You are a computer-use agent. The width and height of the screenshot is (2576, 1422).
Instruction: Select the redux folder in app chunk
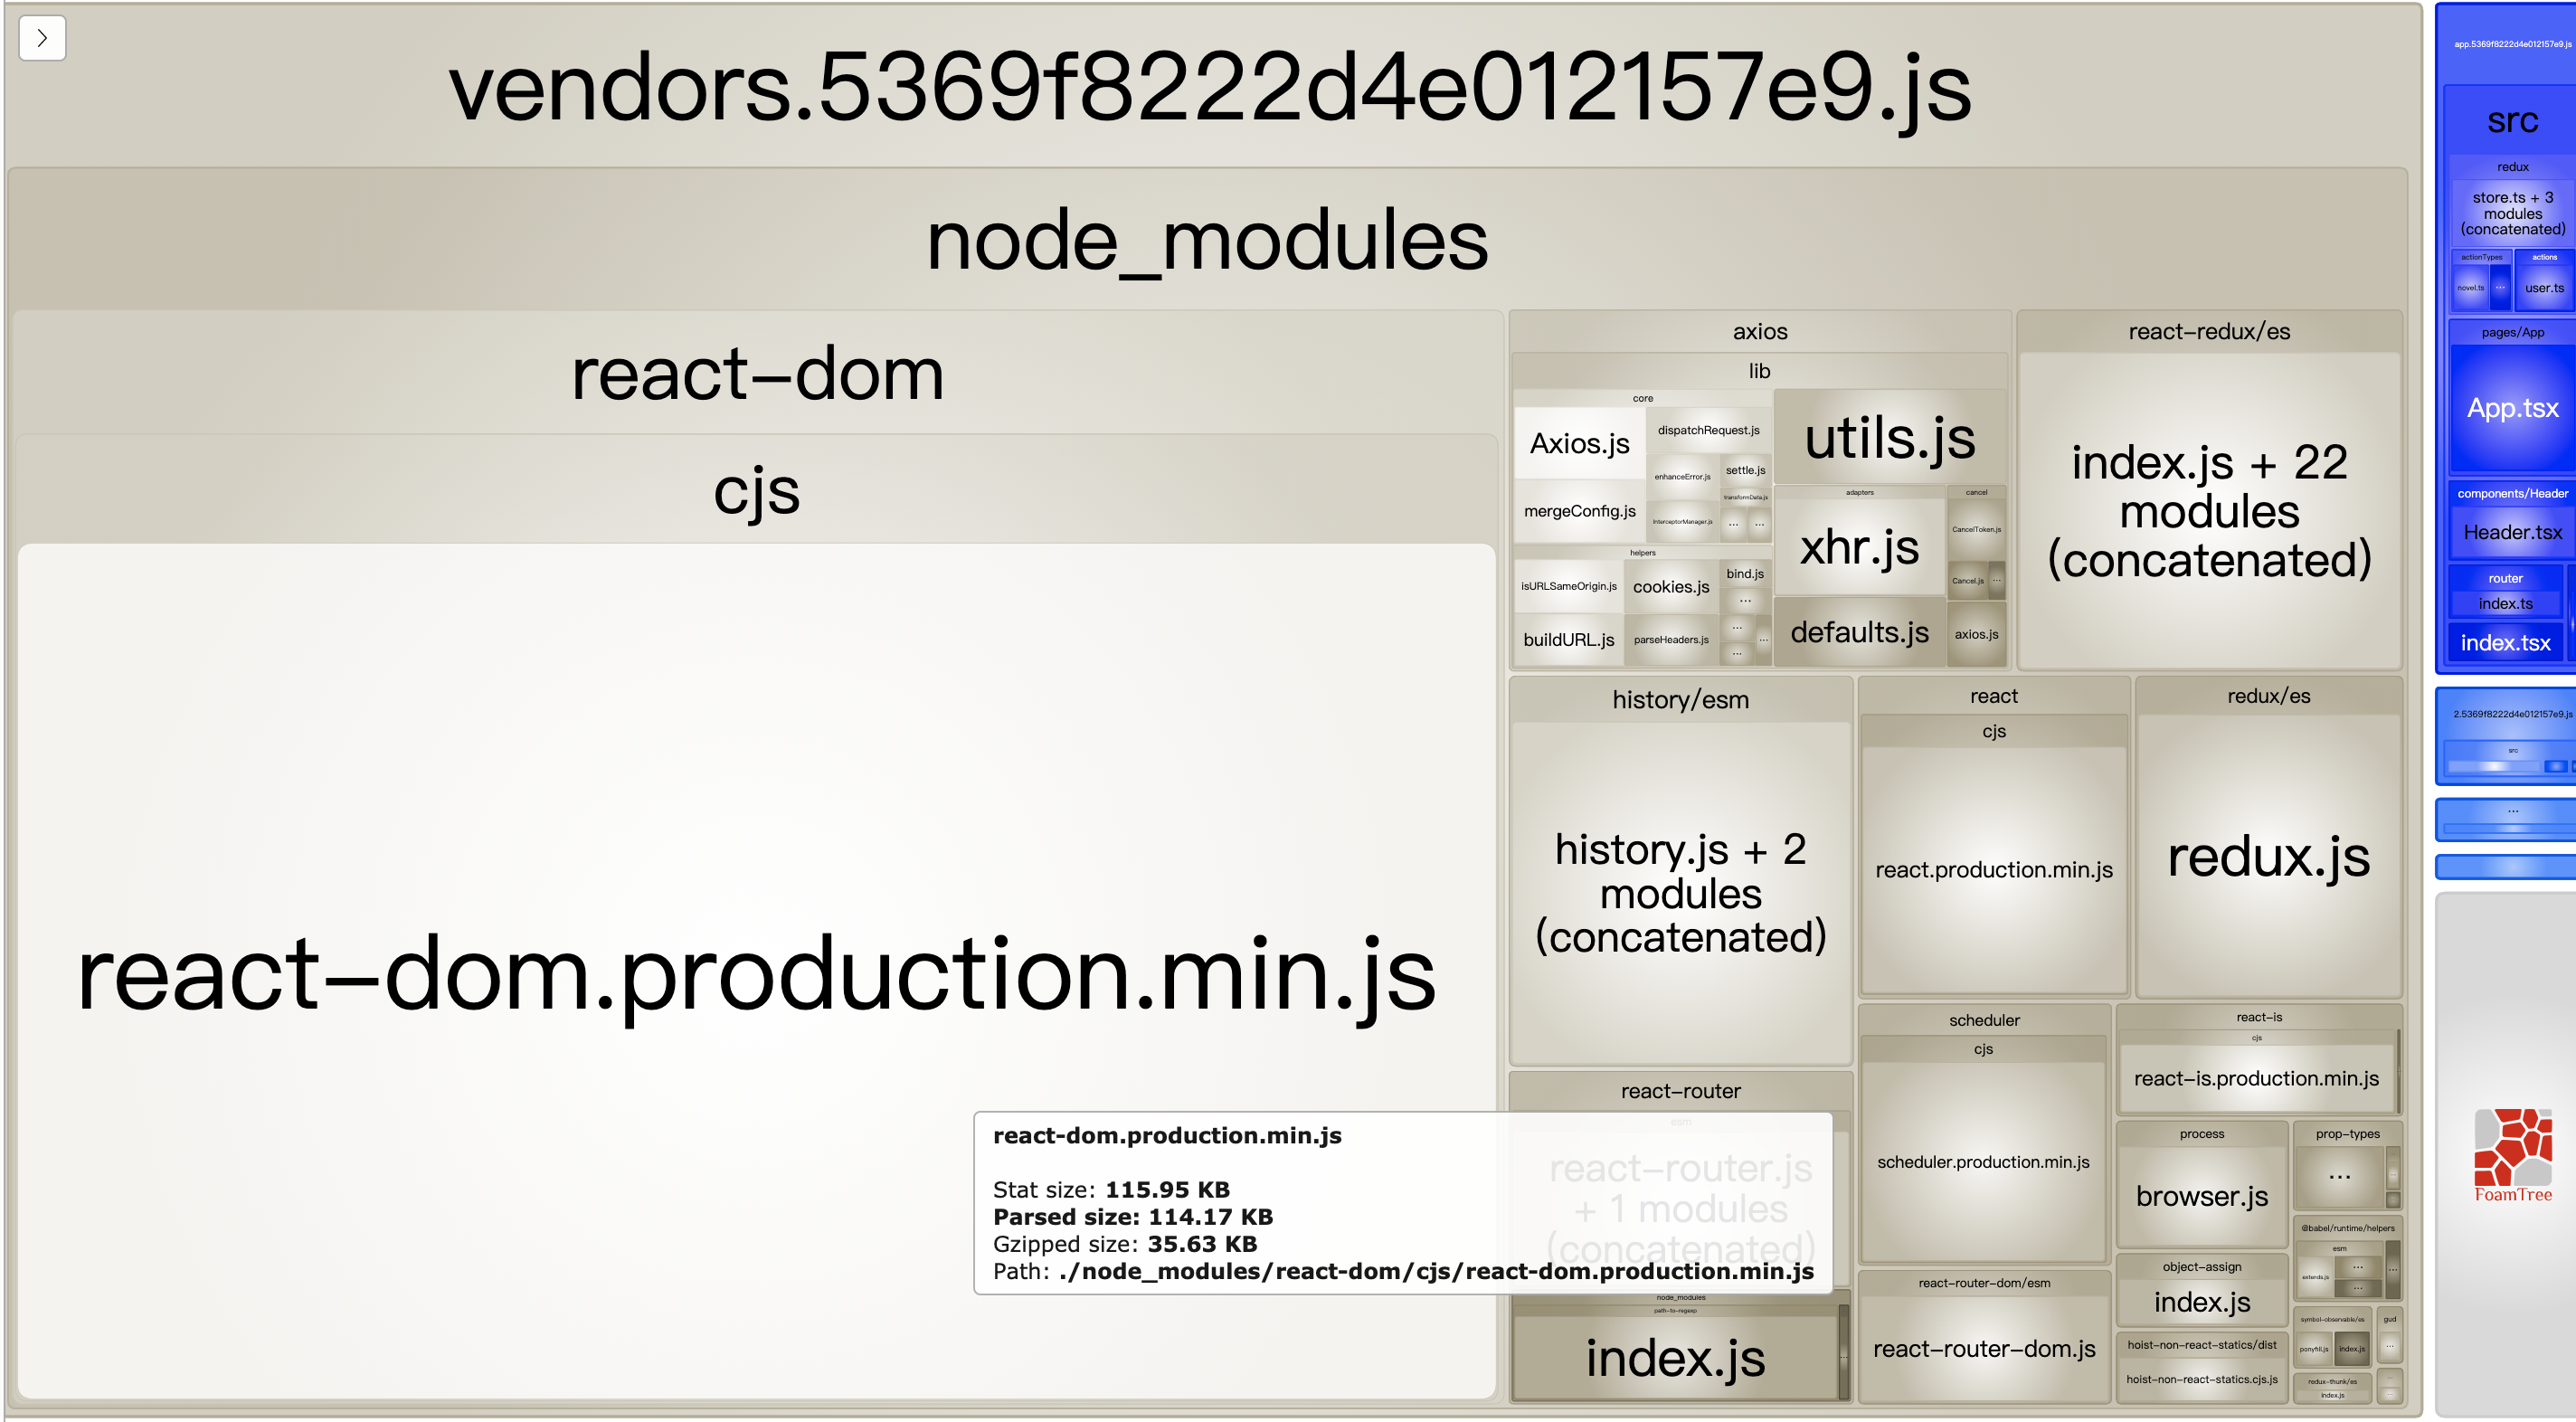(2512, 167)
